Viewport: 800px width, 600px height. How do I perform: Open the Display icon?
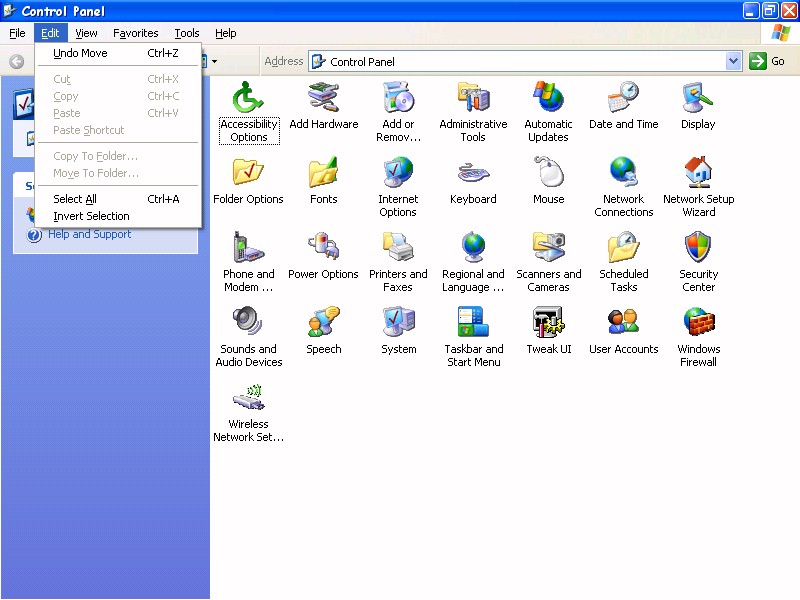(x=698, y=96)
